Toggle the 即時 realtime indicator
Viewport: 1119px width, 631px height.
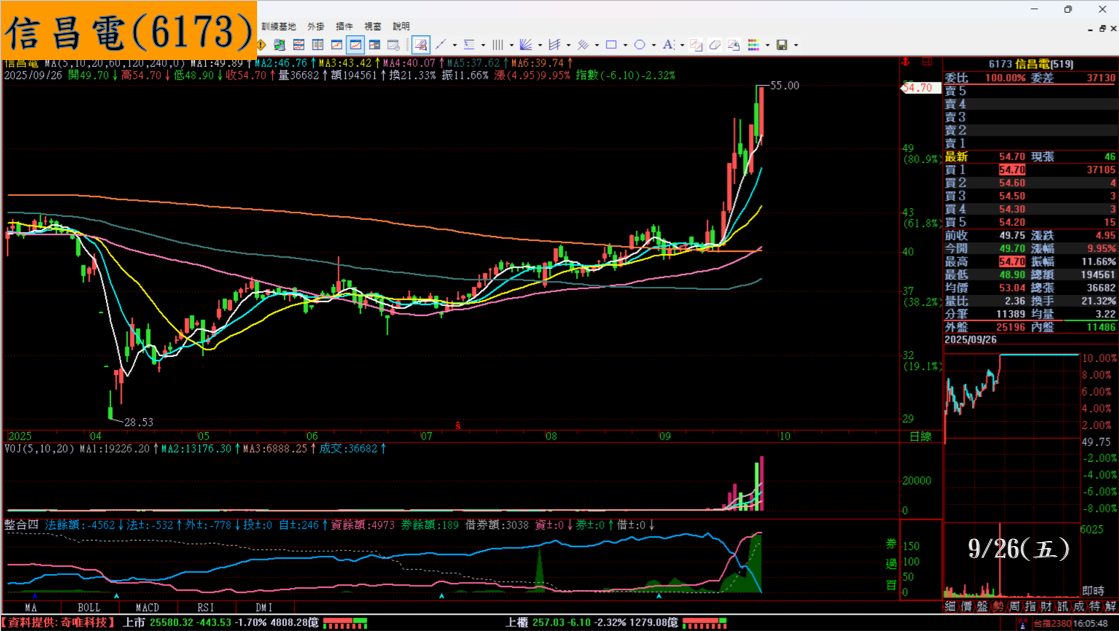[1093, 591]
